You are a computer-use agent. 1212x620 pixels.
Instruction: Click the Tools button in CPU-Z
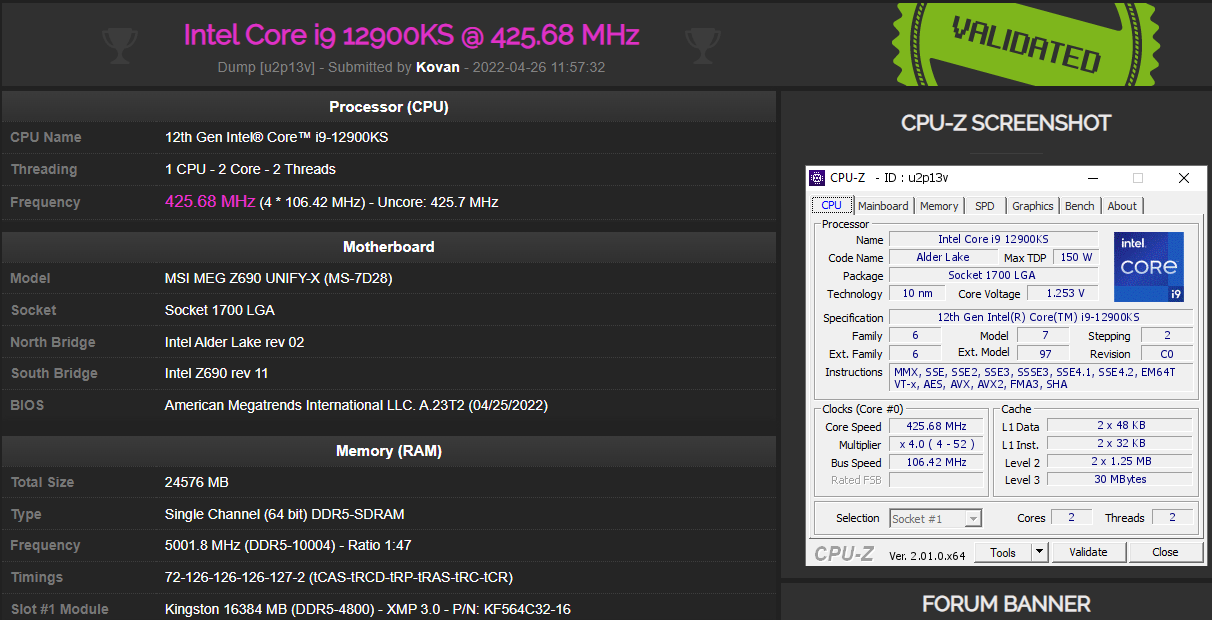pyautogui.click(x=1003, y=552)
